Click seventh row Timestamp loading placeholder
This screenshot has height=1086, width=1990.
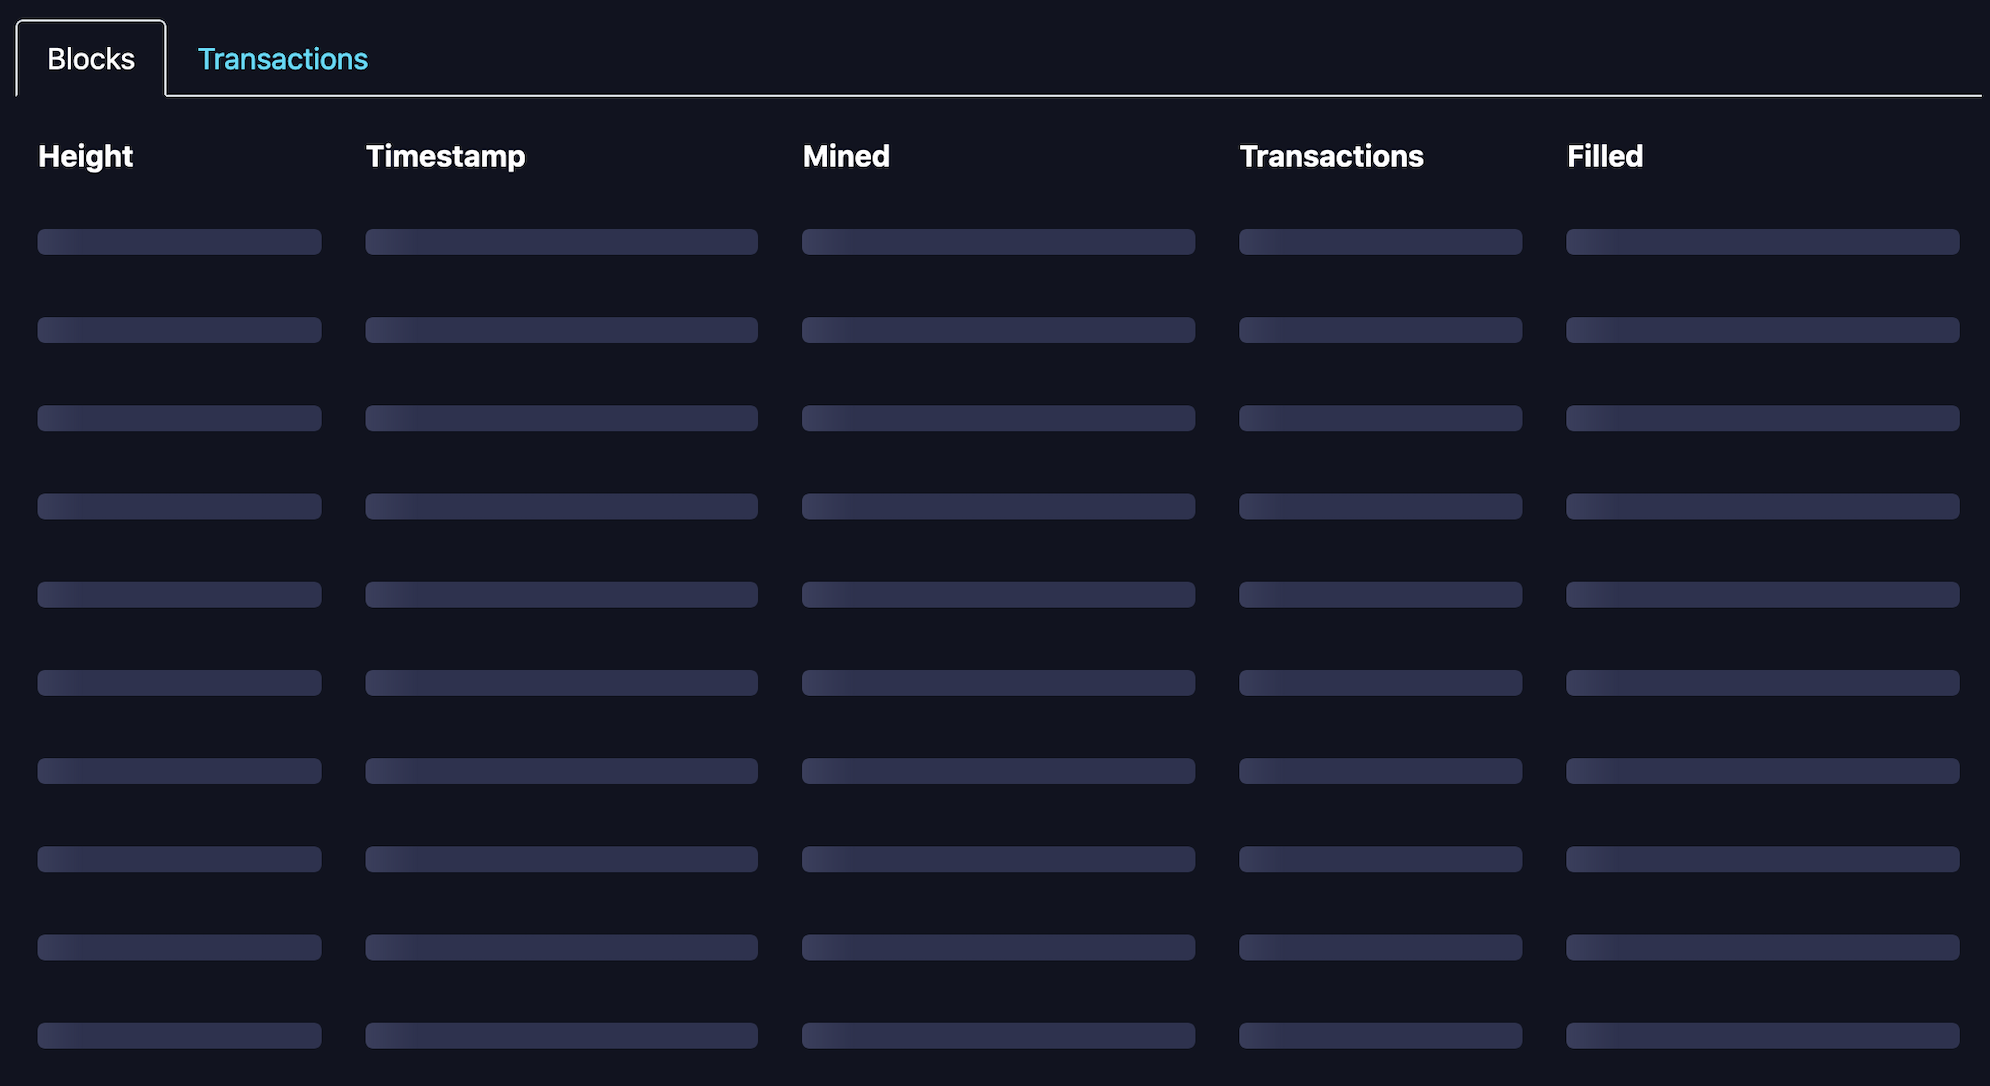561,771
